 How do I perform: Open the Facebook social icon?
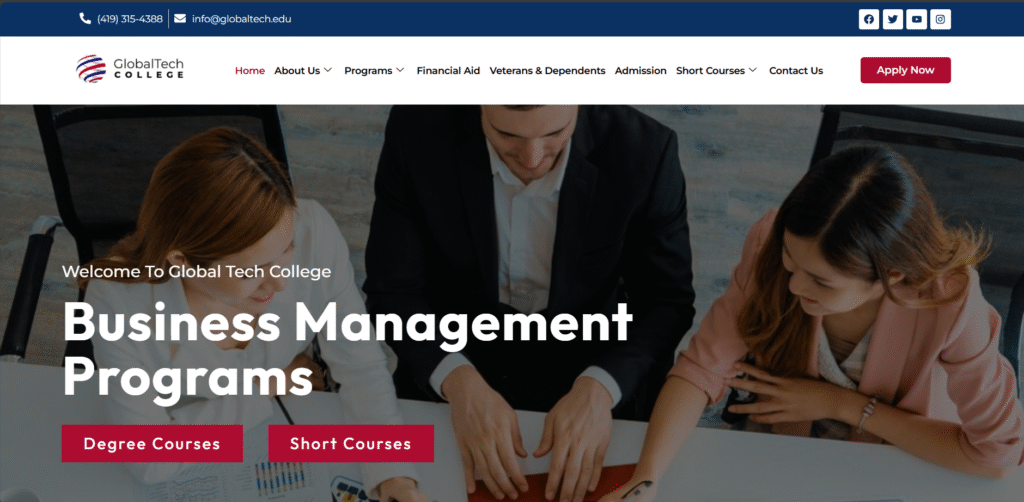(x=869, y=20)
